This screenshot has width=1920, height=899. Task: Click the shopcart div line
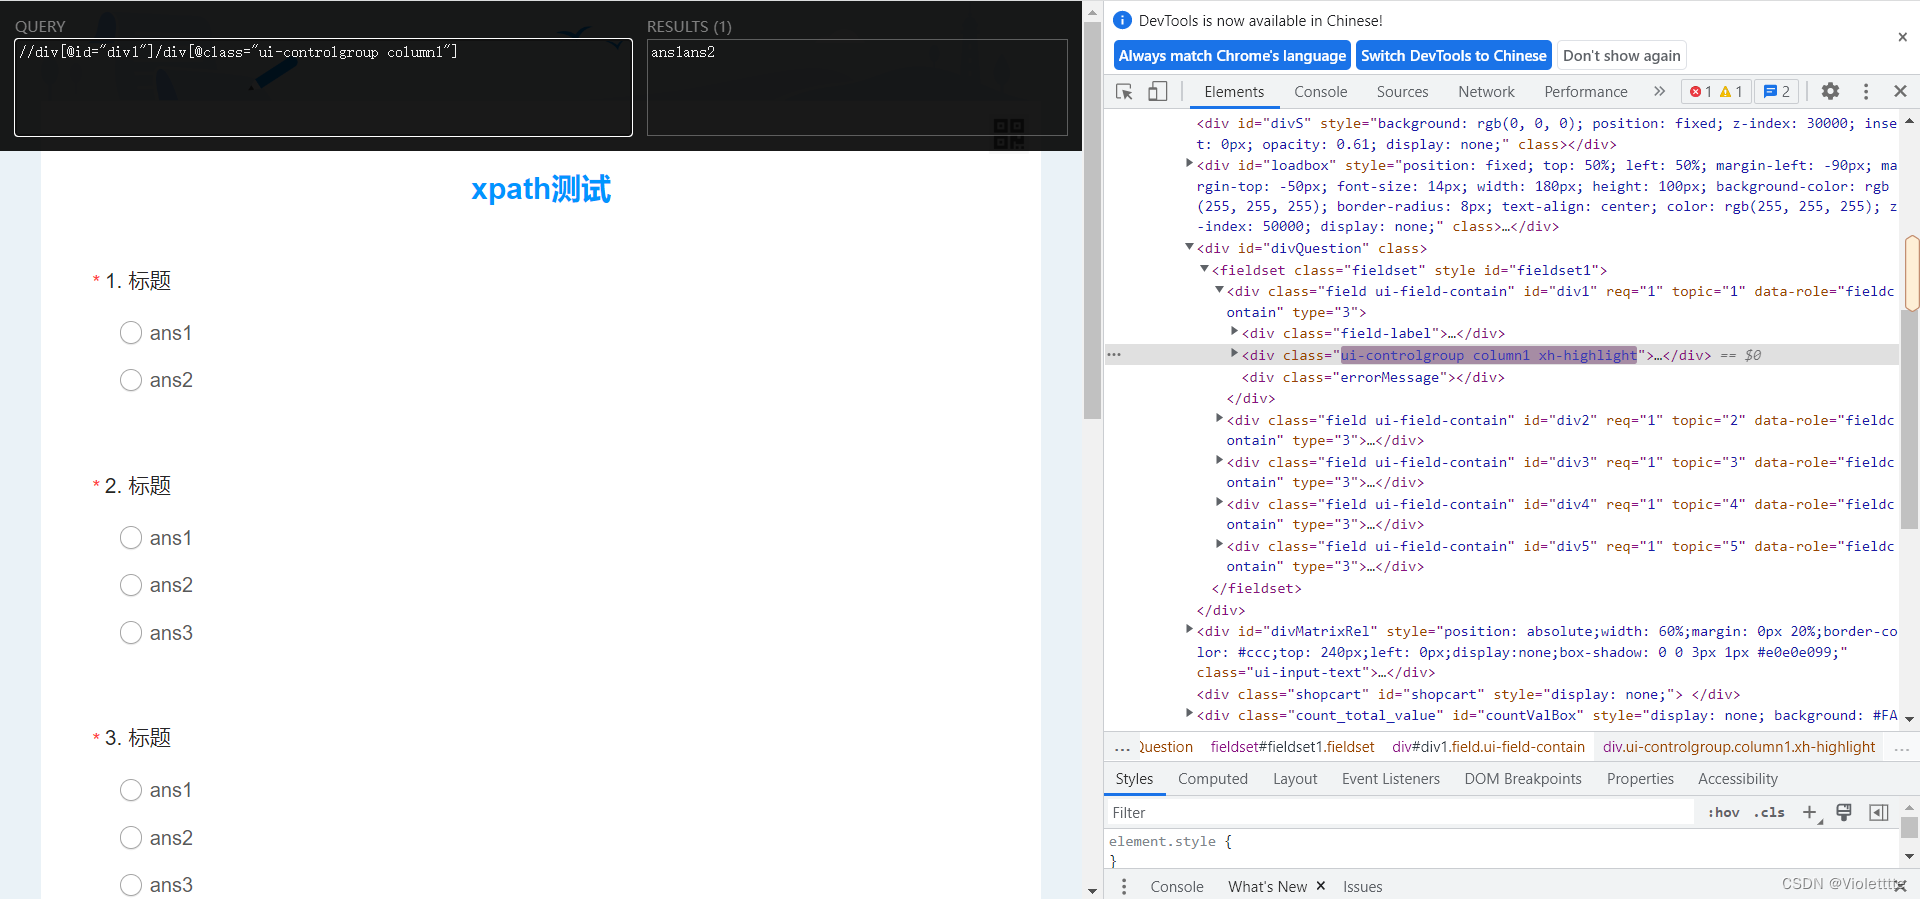click(x=1468, y=694)
